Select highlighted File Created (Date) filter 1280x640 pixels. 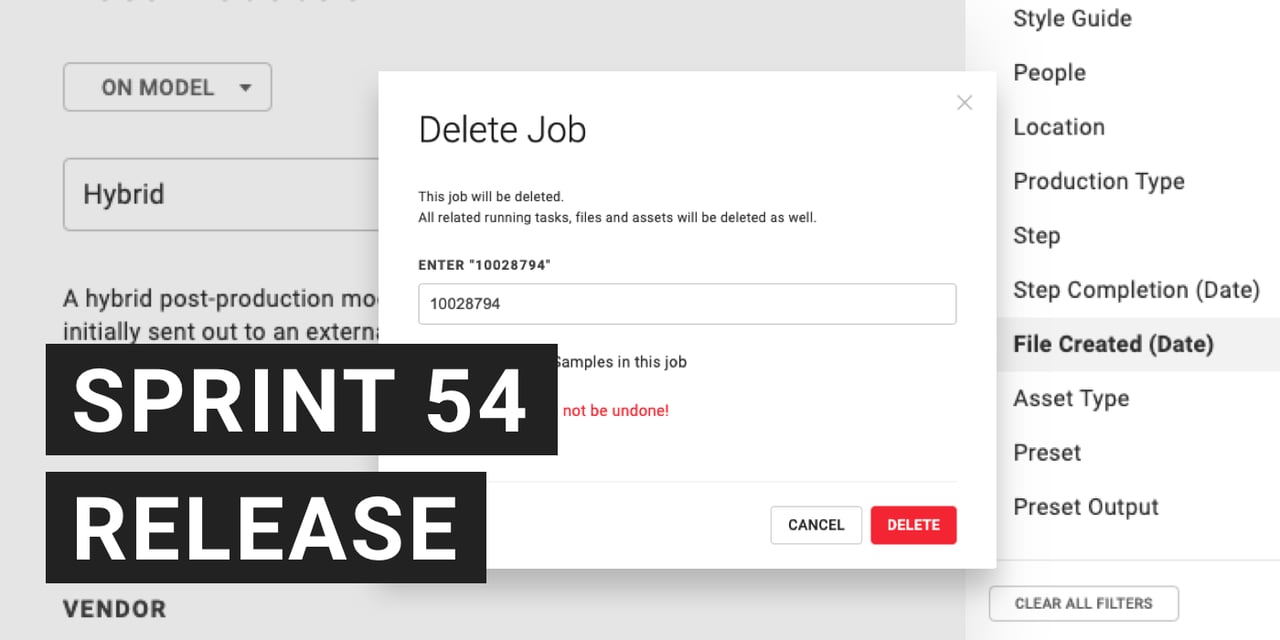click(x=1113, y=344)
